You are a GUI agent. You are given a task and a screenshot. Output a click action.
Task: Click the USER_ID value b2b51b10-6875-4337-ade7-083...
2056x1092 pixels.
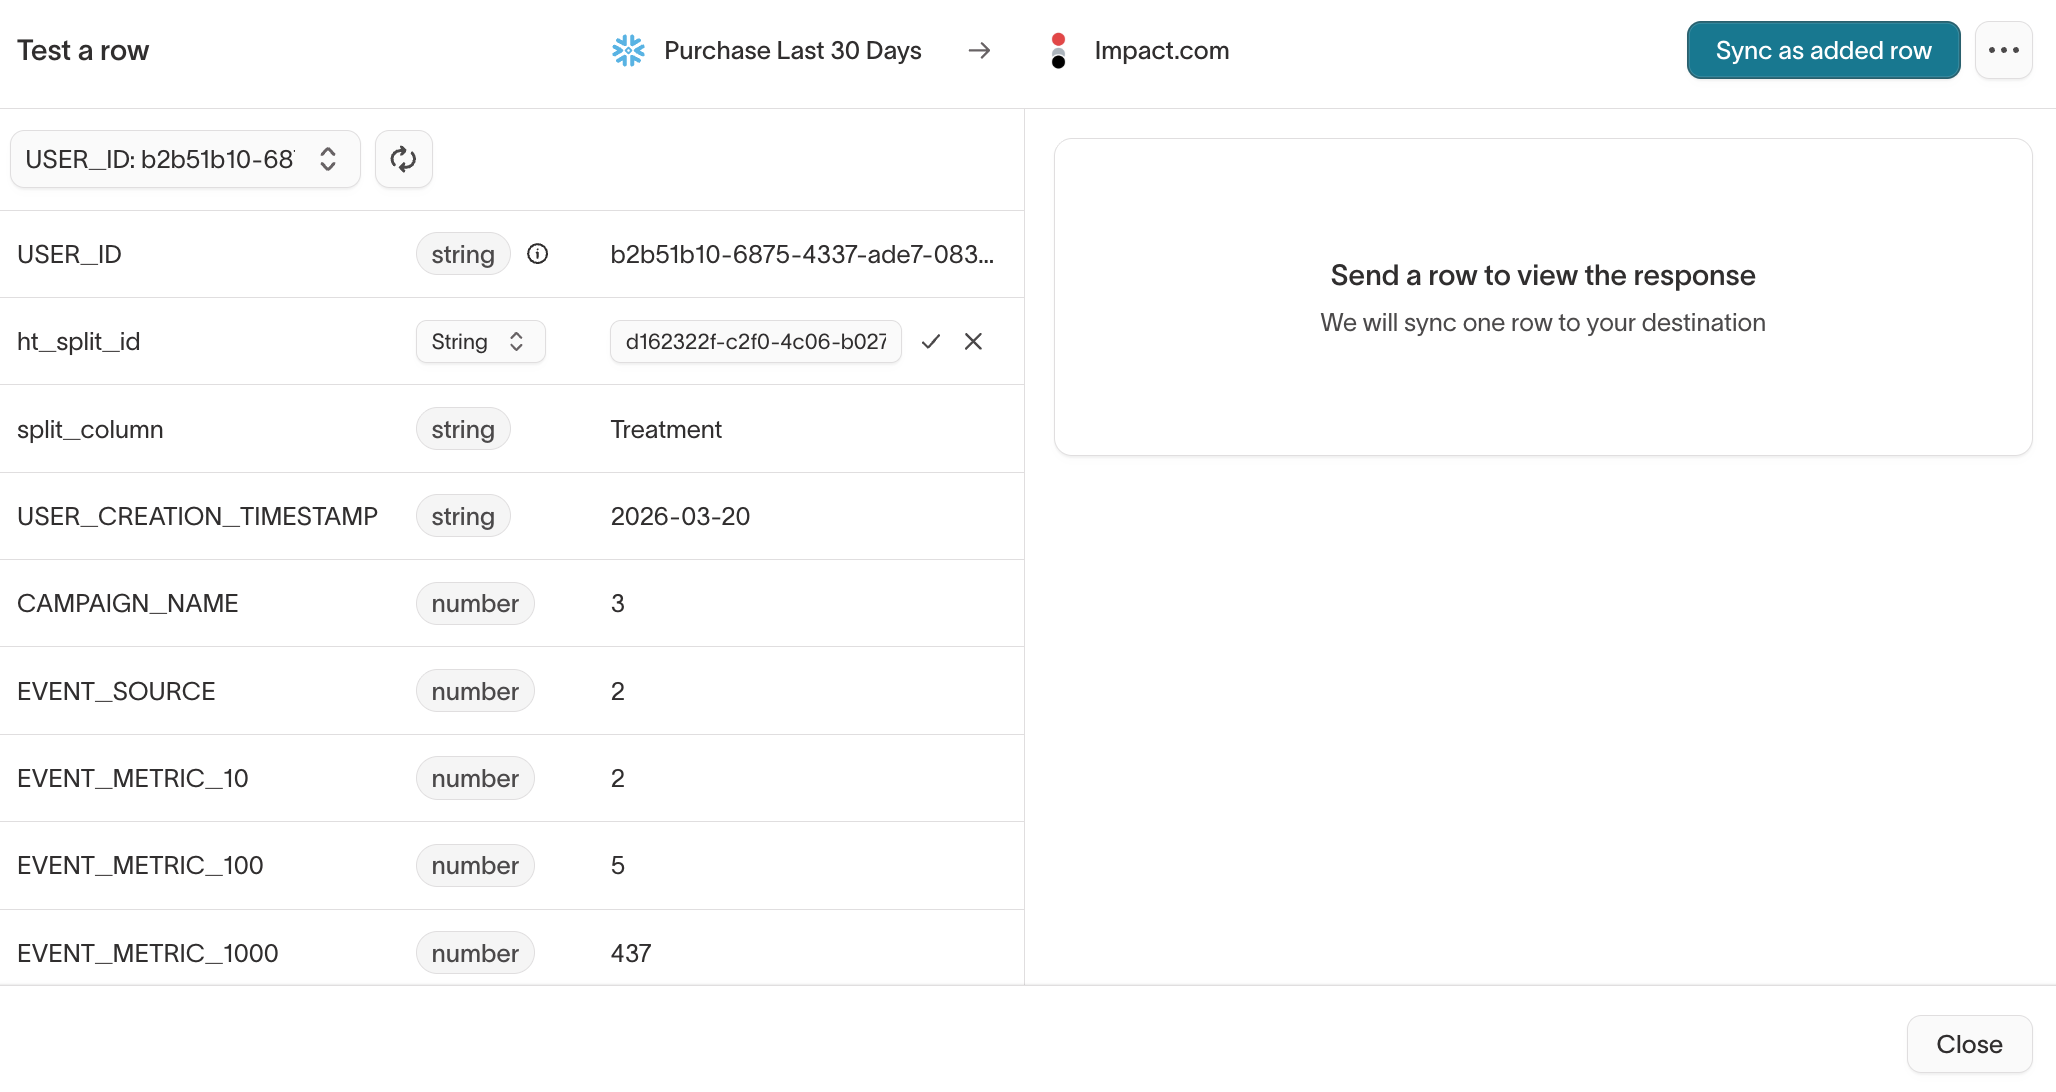coord(802,254)
